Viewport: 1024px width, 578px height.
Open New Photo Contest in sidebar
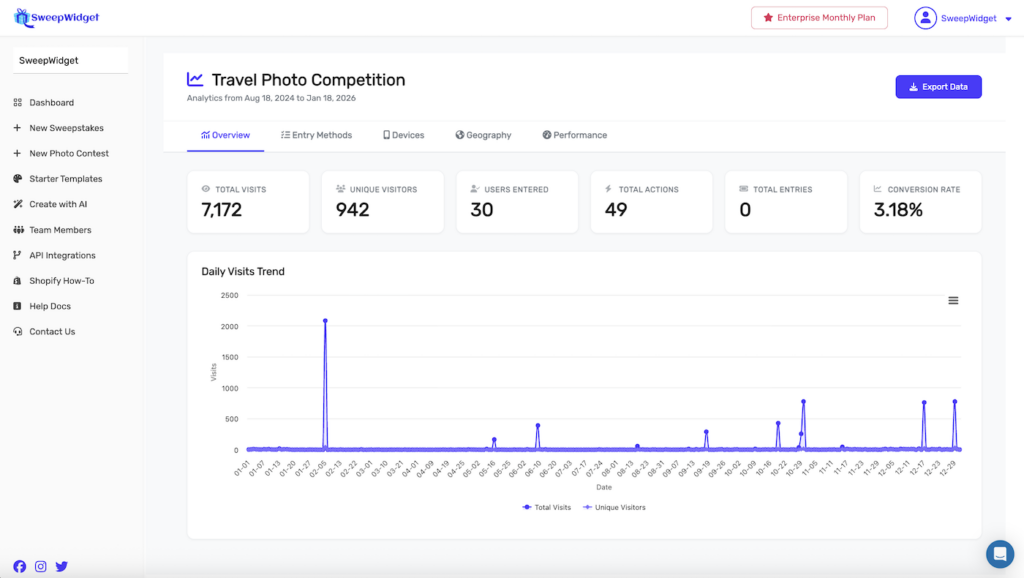pos(68,153)
